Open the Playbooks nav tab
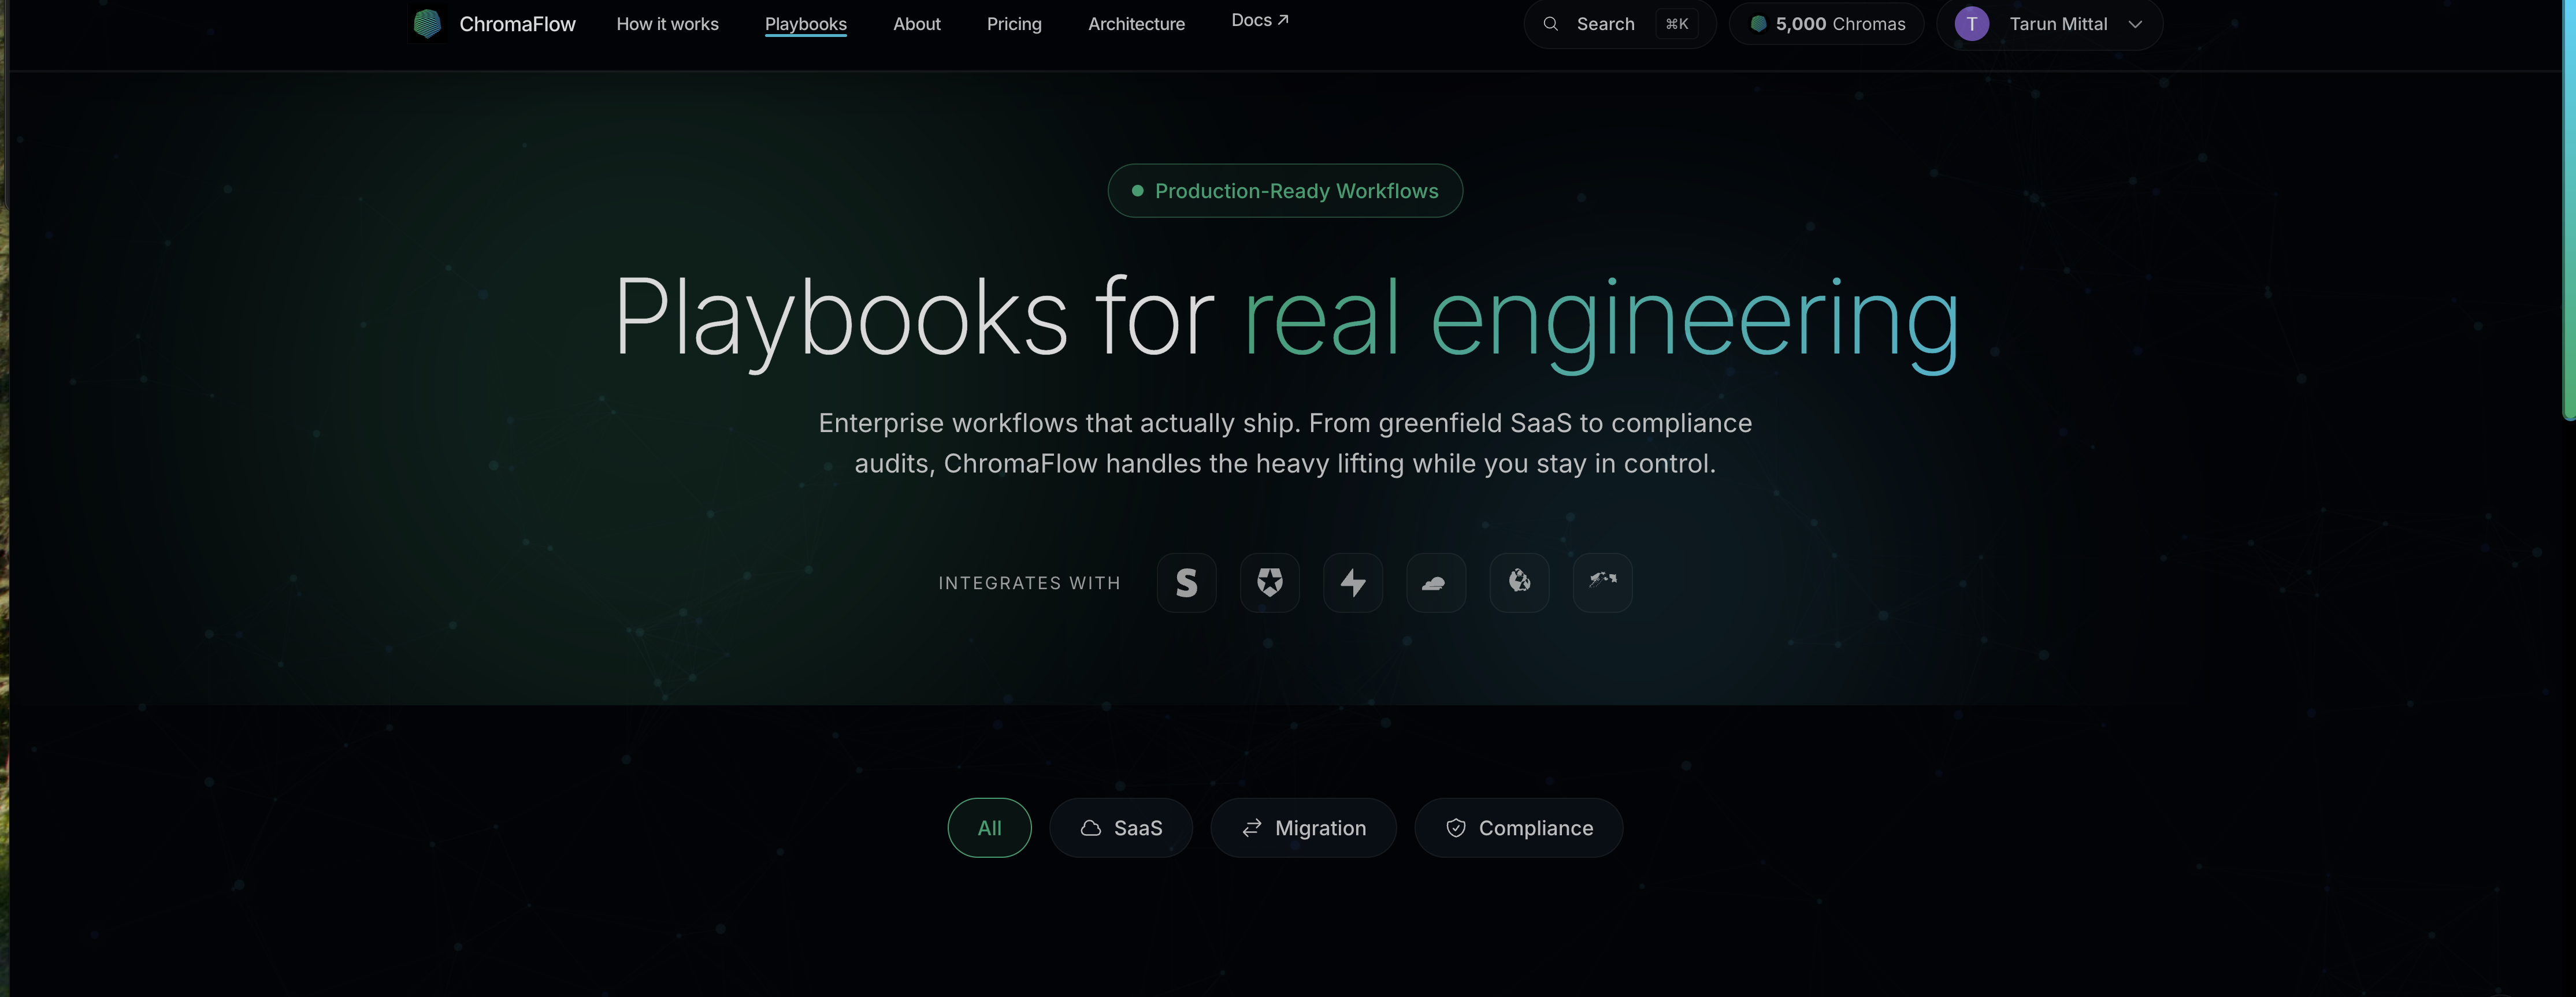Screen dimensions: 2576x997 coord(805,23)
